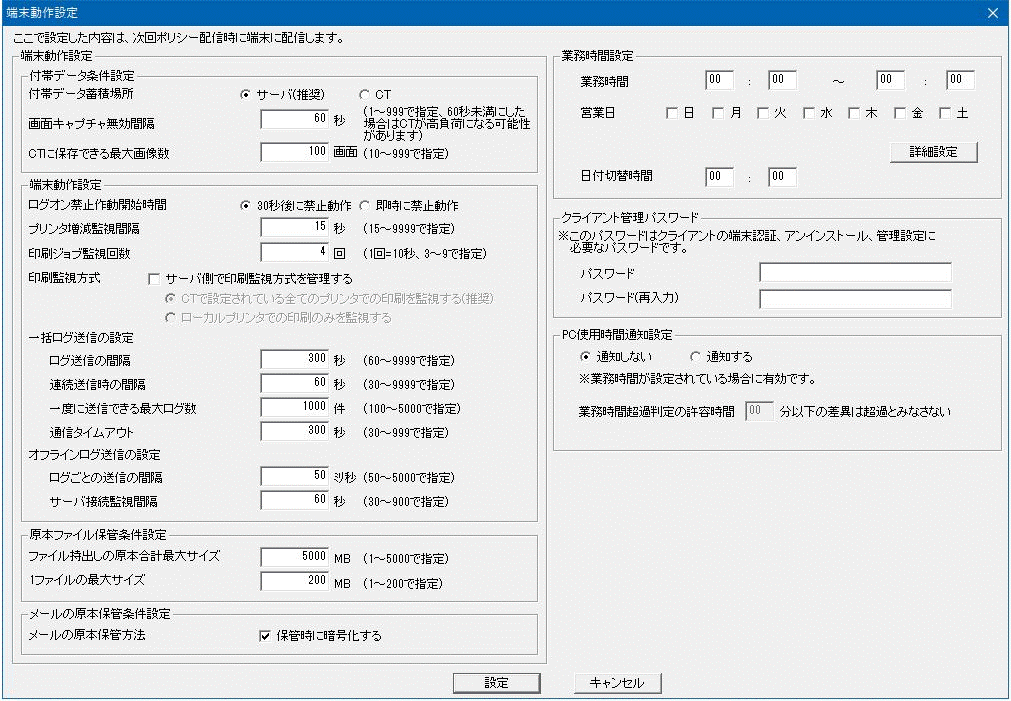Edit the ログ送信の間隔 value field
Viewport: 1011px width, 701px height.
click(295, 360)
